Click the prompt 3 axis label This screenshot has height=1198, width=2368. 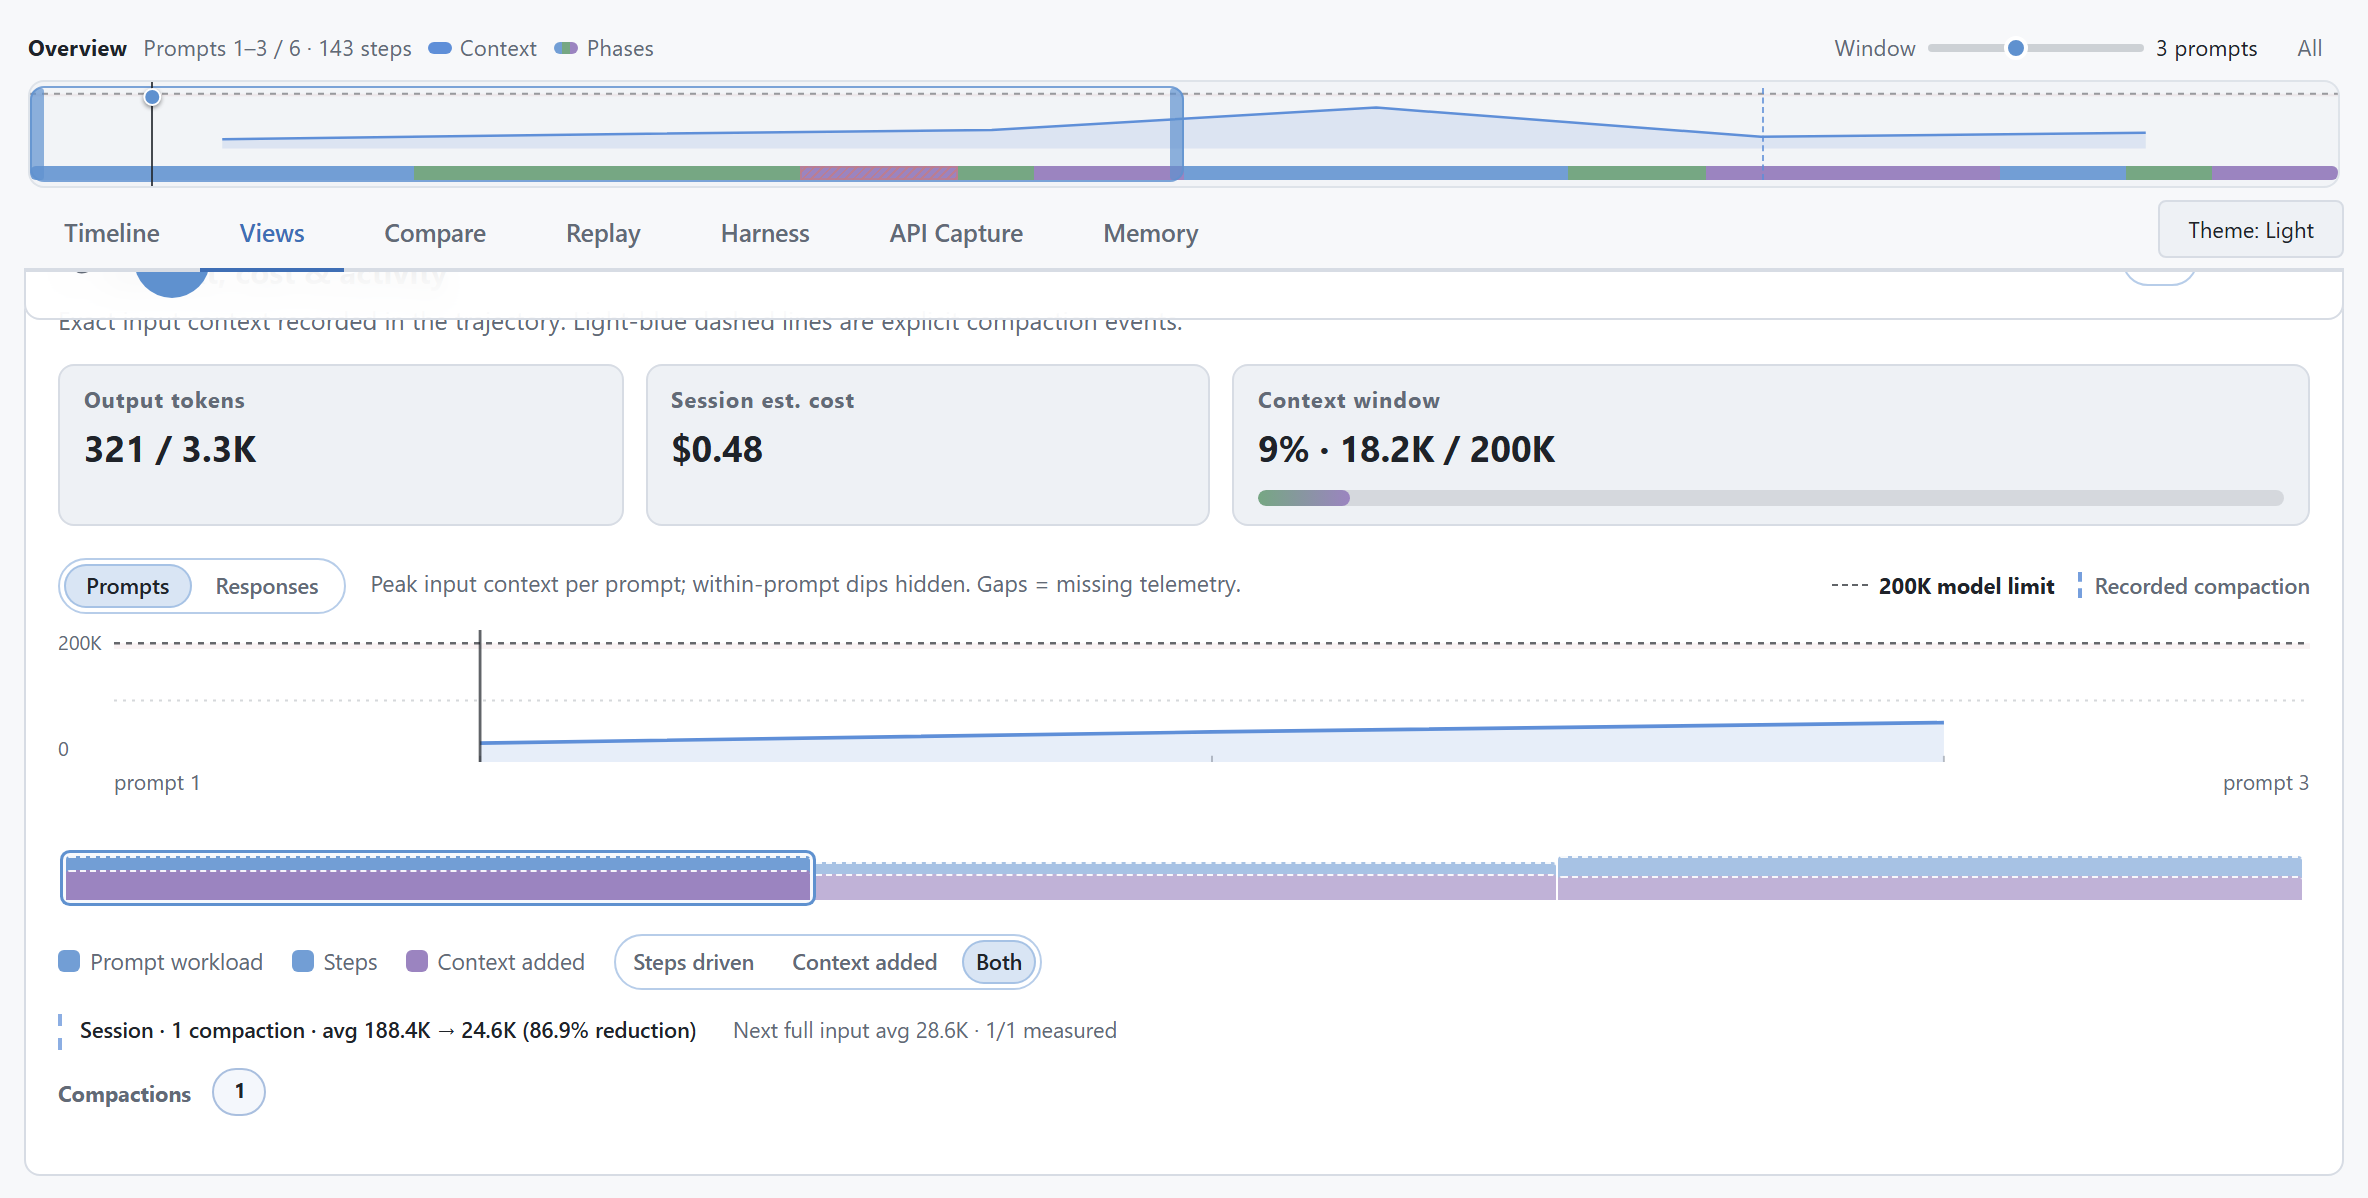point(2266,783)
